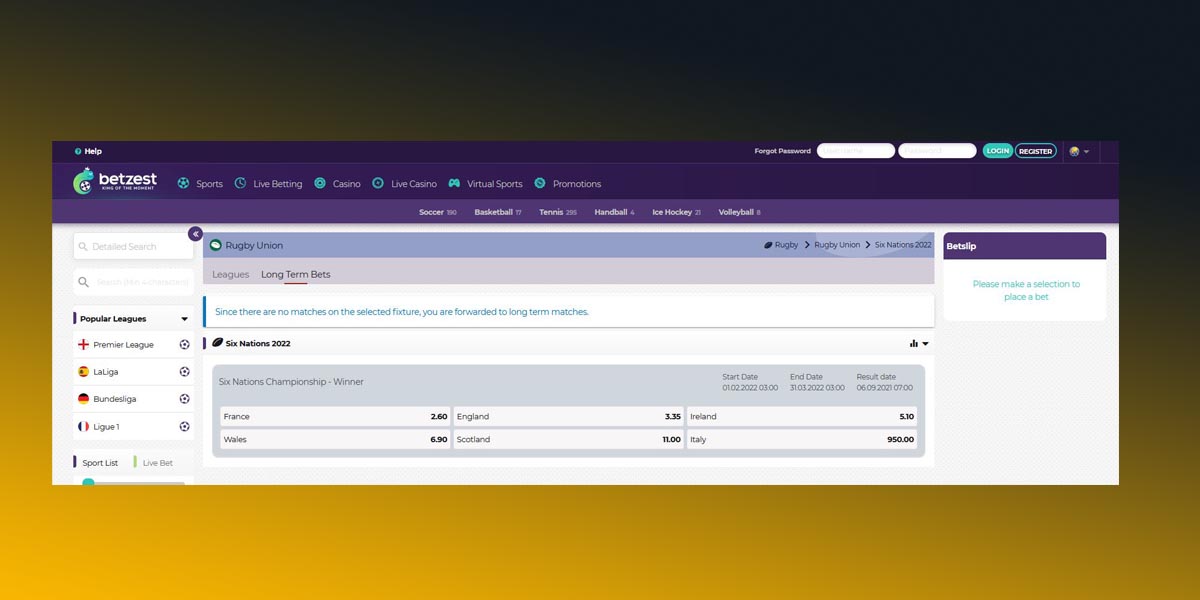The image size is (1200, 600).
Task: Go to Soccer in the sports bar
Action: coord(438,212)
